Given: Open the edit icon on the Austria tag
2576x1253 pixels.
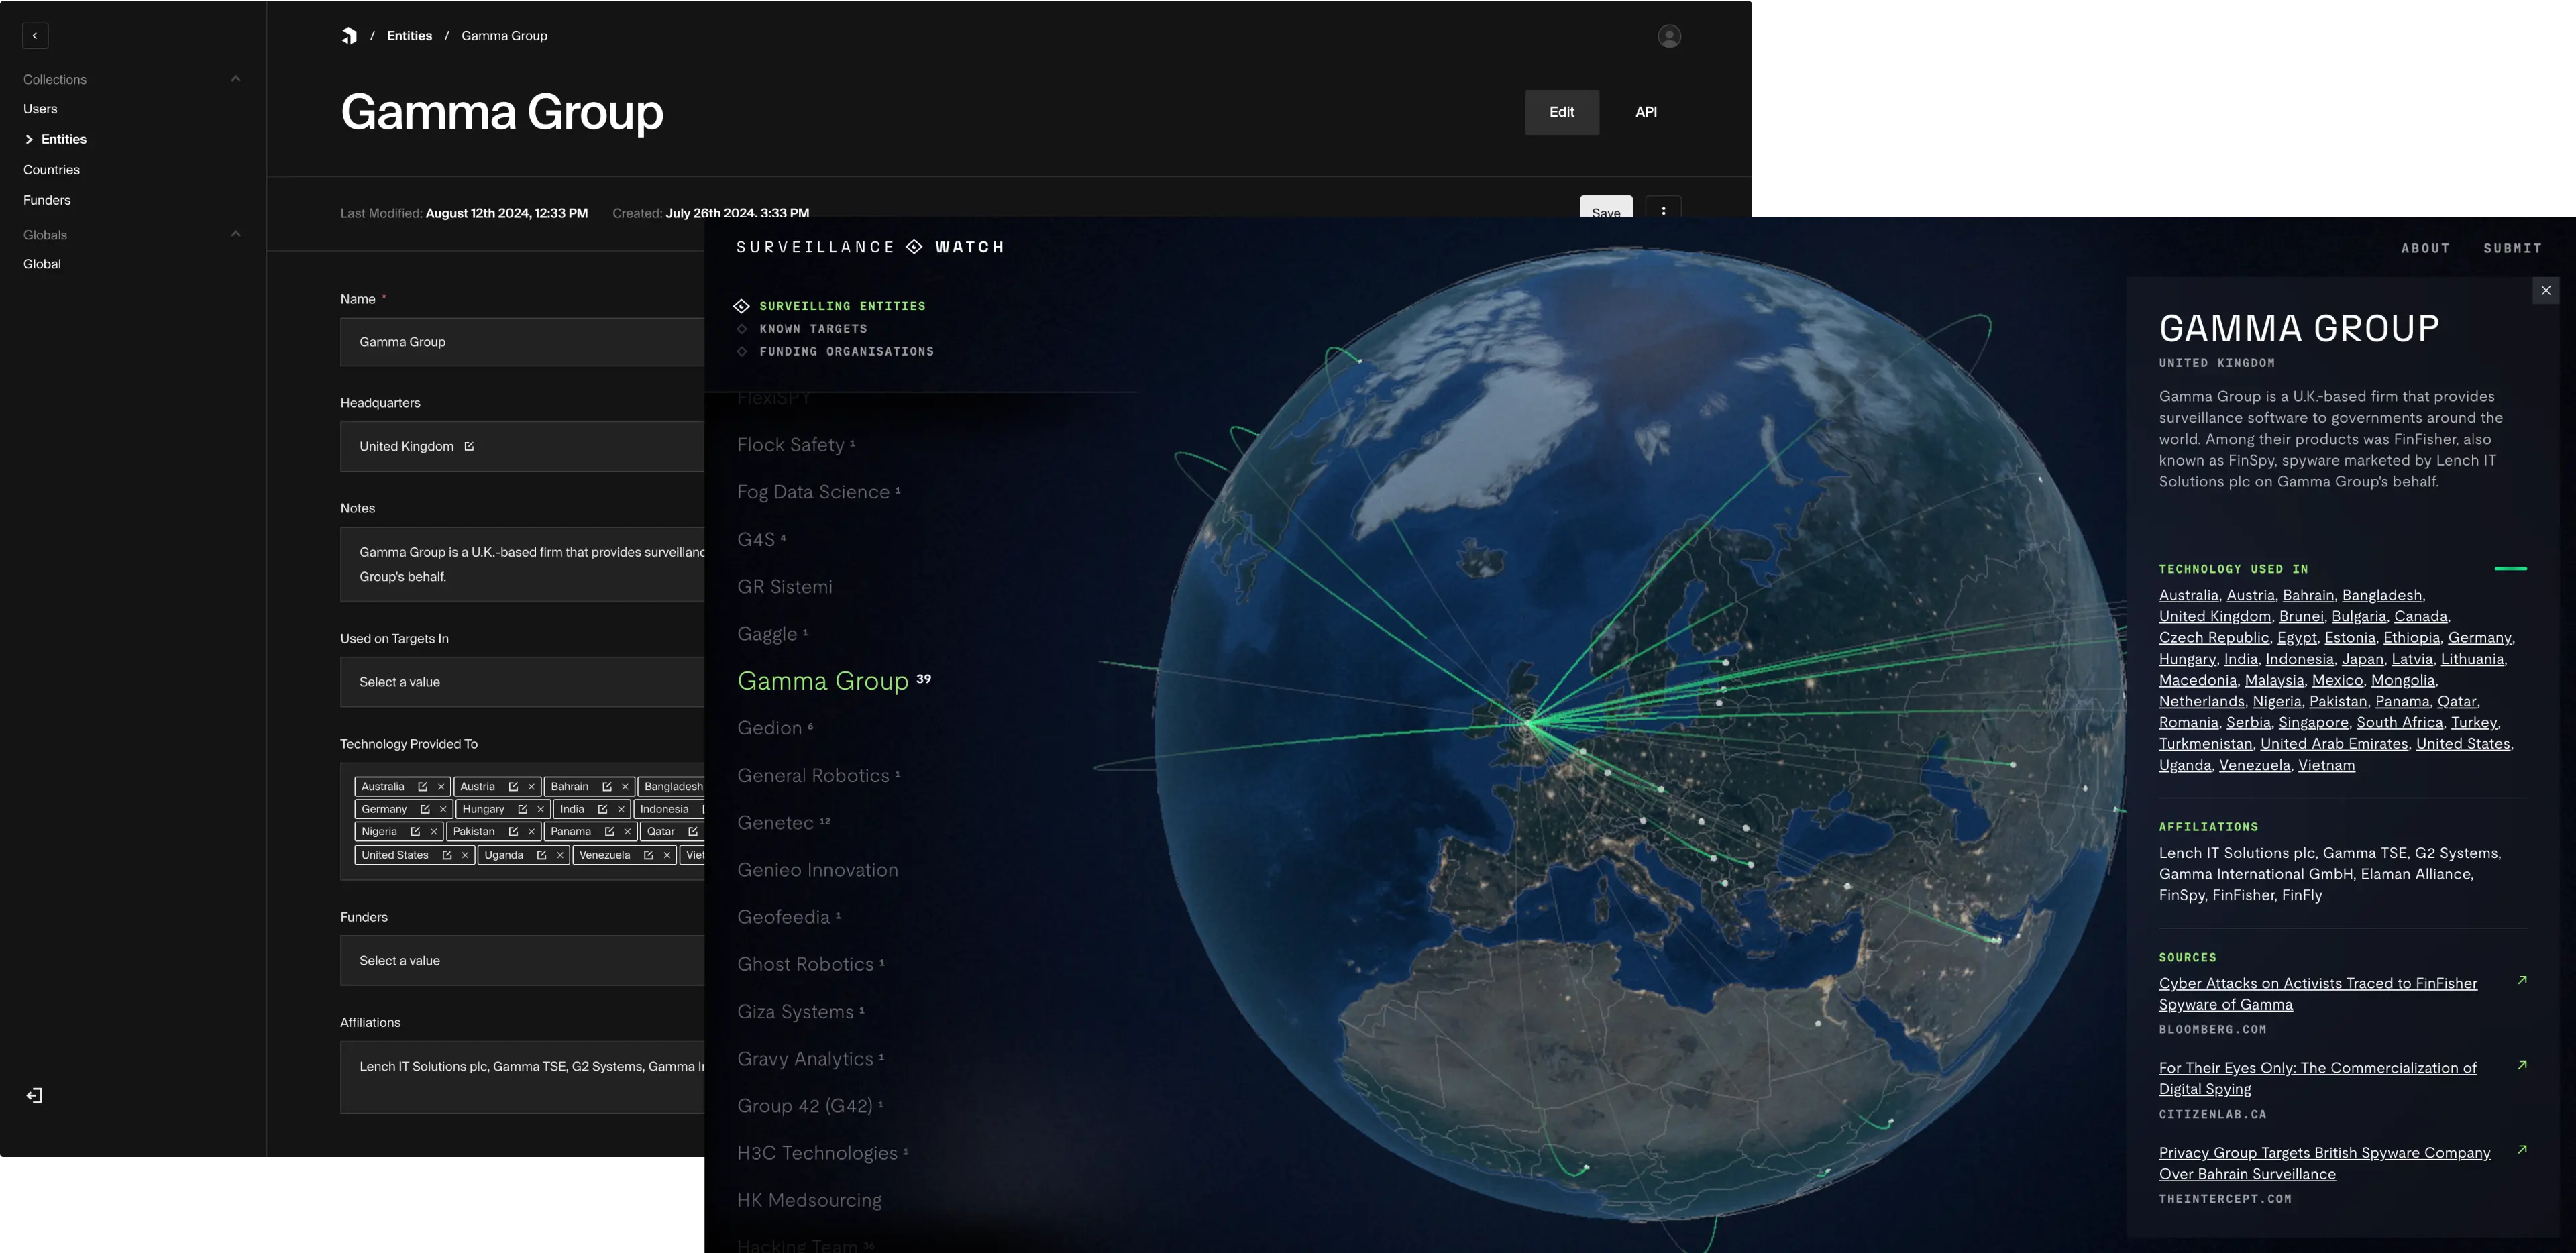Looking at the screenshot, I should (513, 787).
